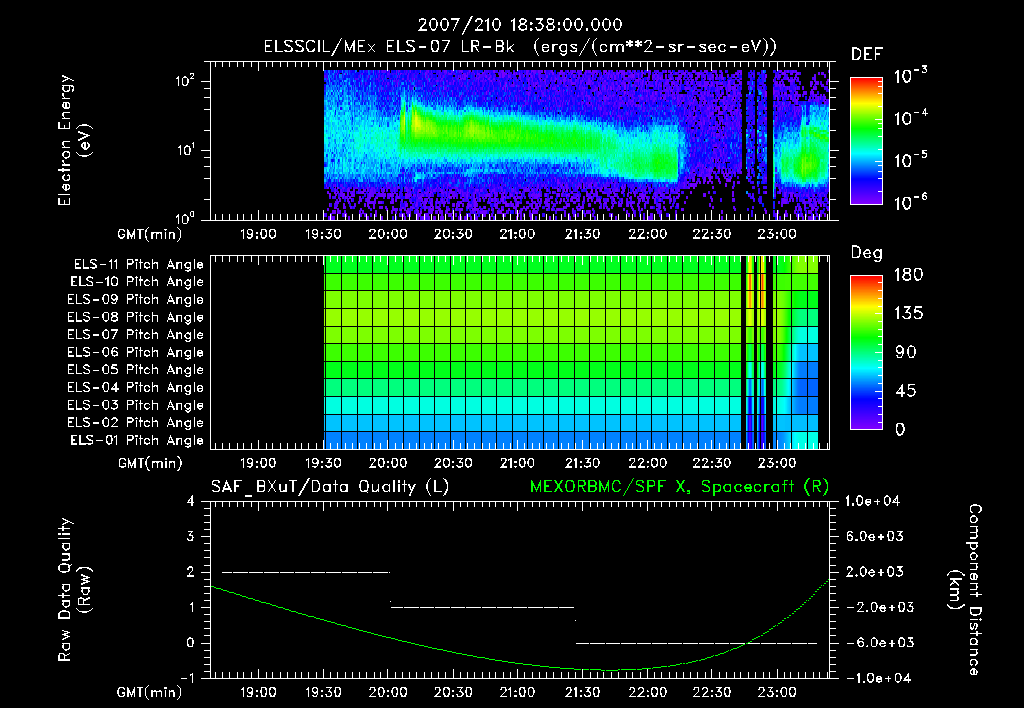Click the ELS-07 Pitch Angle row label
Viewport: 1024px width, 708px height.
tap(136, 334)
